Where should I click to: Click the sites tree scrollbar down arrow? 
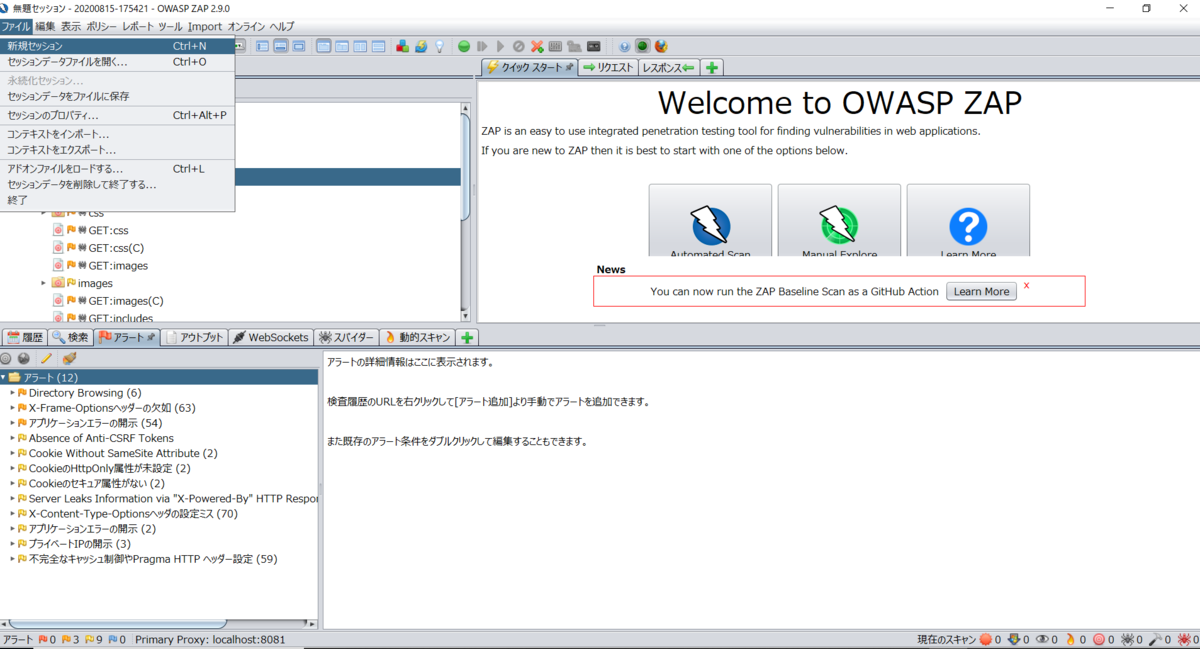(x=465, y=315)
